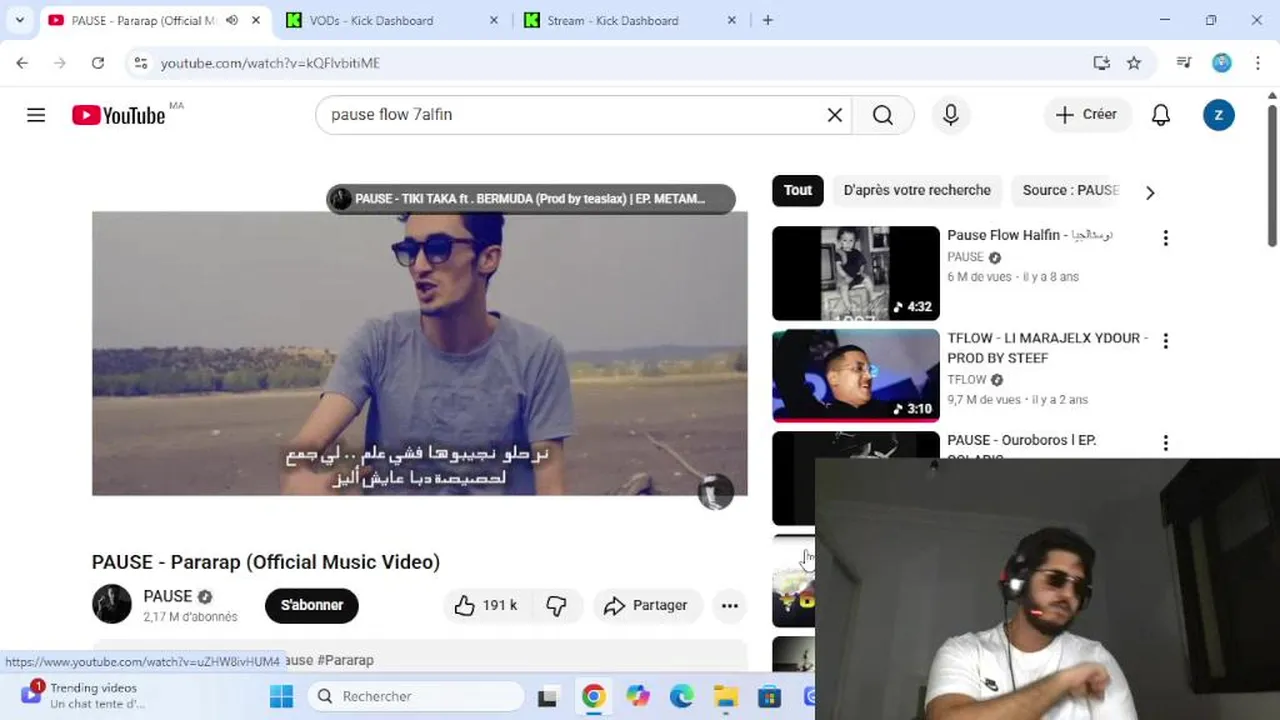The image size is (1280, 720).
Task: Open Windows Start menu
Action: 282,696
